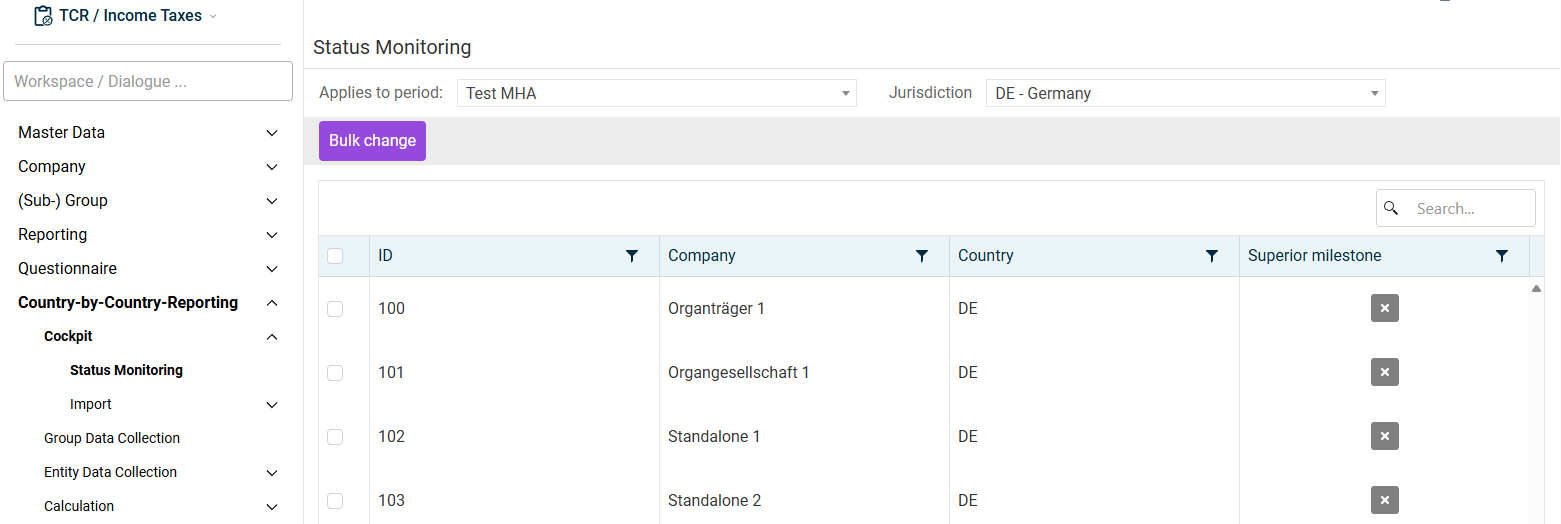Open the Jurisdiction dropdown
The image size is (1561, 524).
click(x=1185, y=93)
